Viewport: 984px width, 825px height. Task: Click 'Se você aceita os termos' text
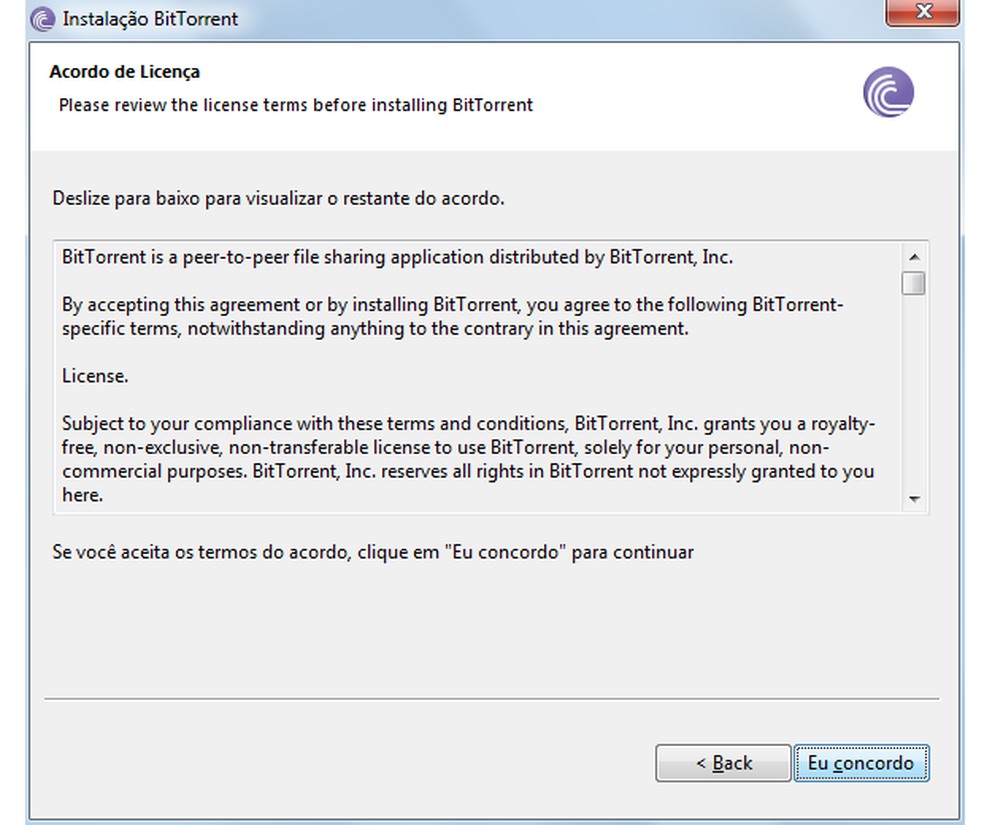click(373, 552)
